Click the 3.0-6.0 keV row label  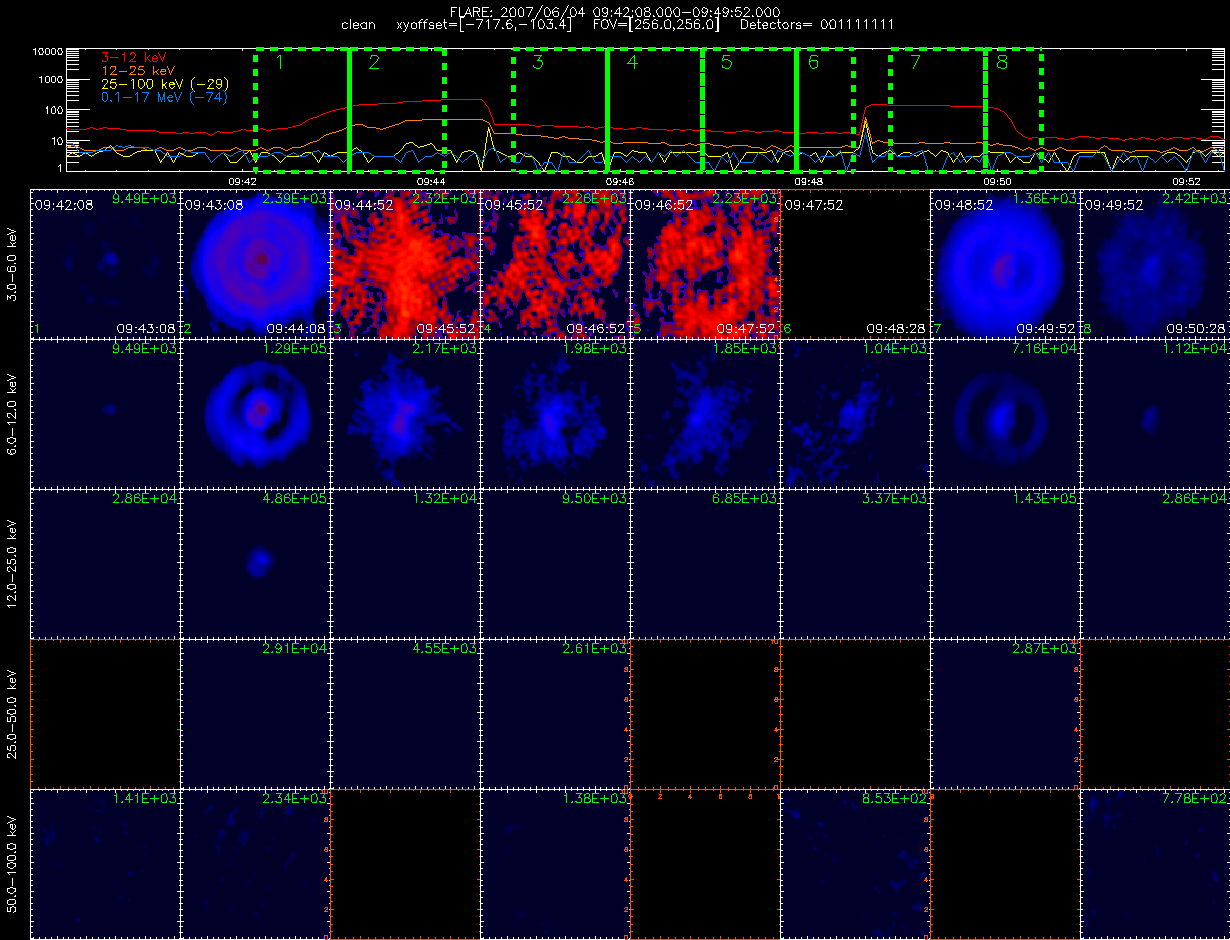[14, 264]
